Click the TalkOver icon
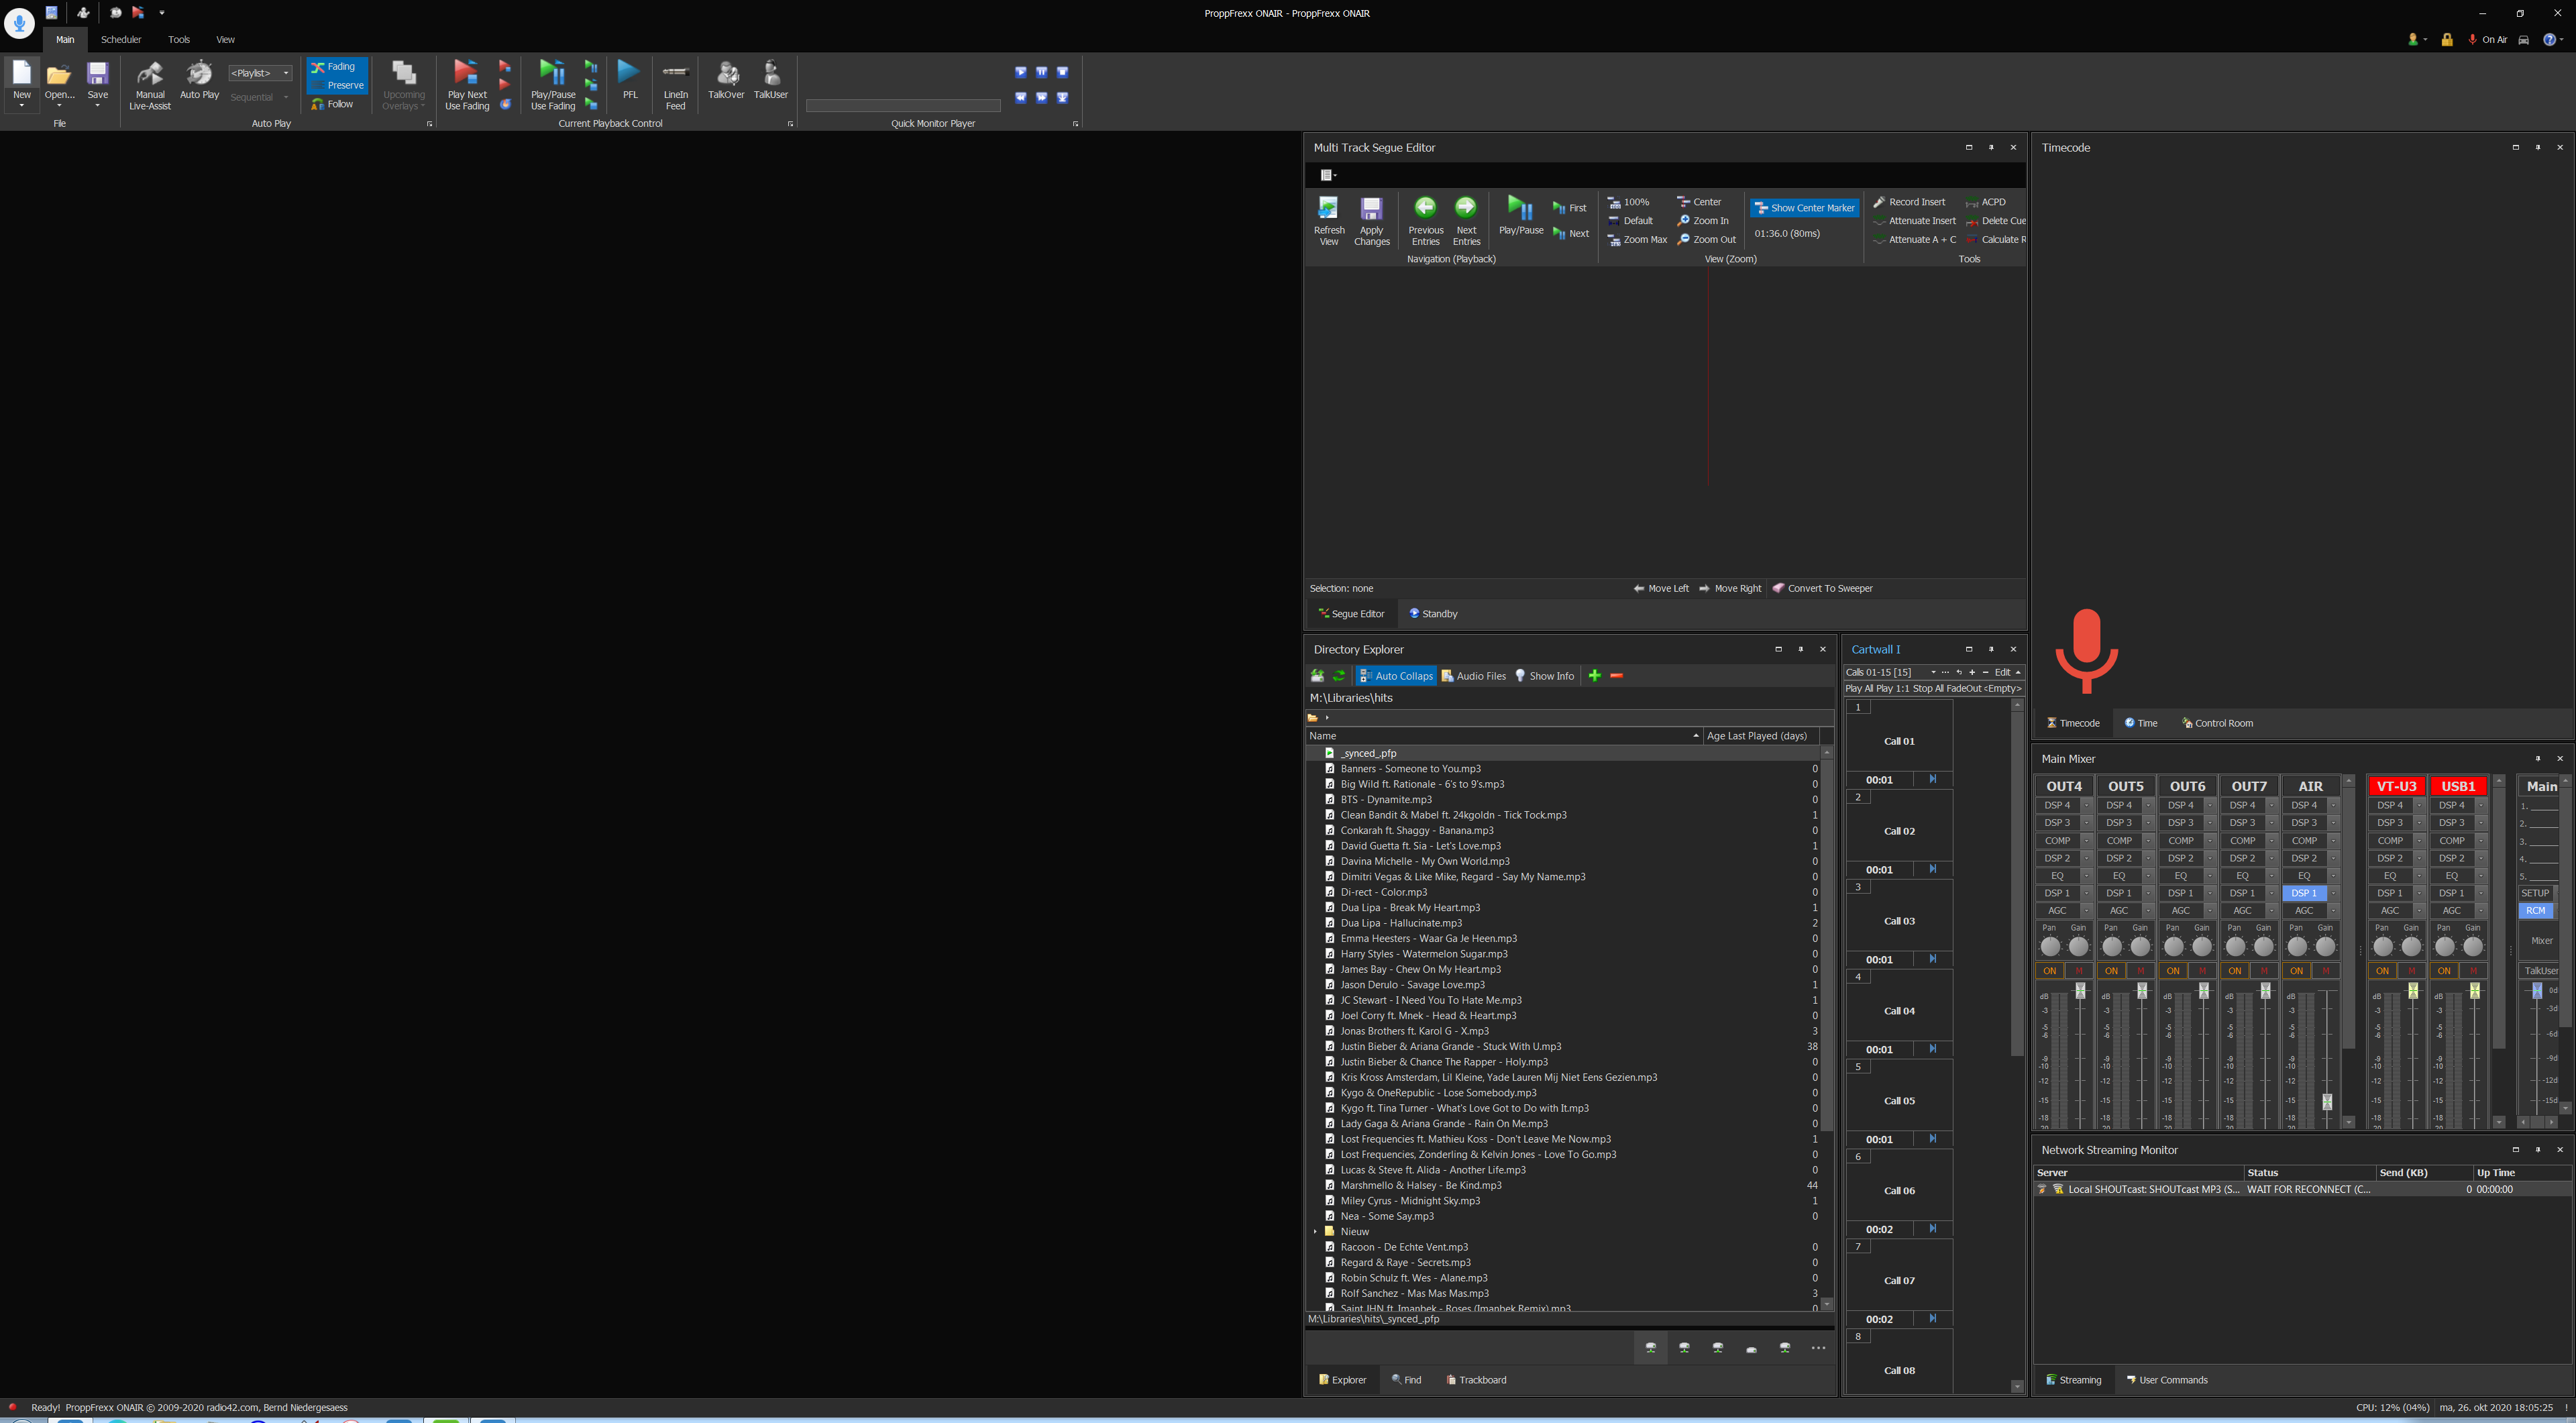Viewport: 2576px width, 1423px height. click(x=727, y=74)
